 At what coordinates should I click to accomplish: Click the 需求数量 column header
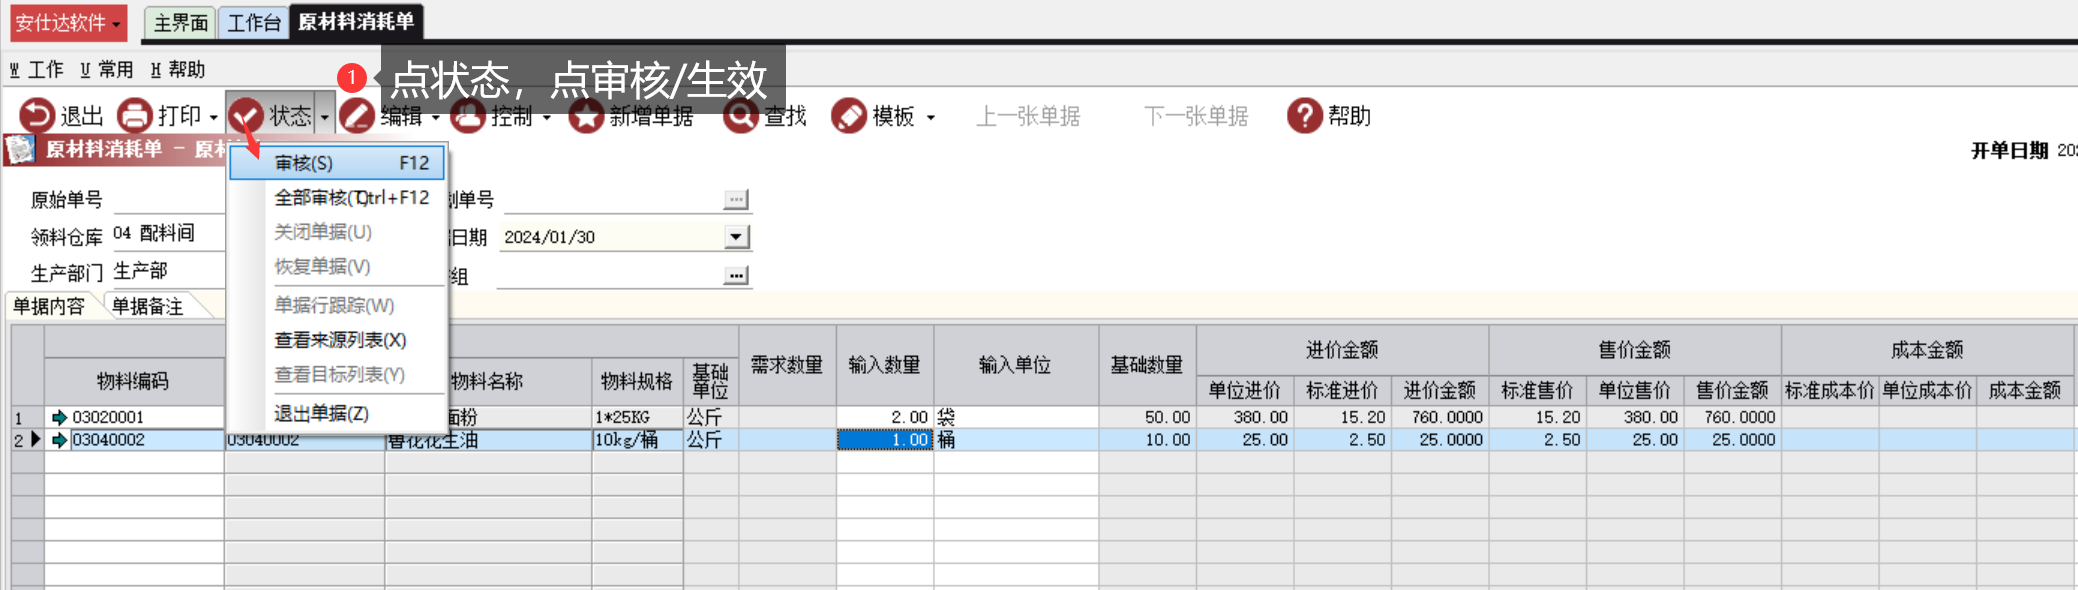coord(787,365)
